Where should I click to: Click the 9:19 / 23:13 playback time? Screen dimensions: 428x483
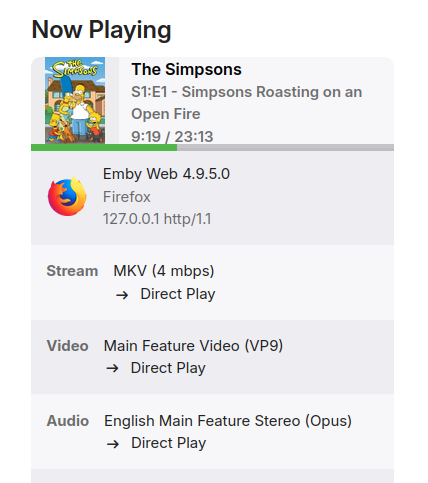172,137
